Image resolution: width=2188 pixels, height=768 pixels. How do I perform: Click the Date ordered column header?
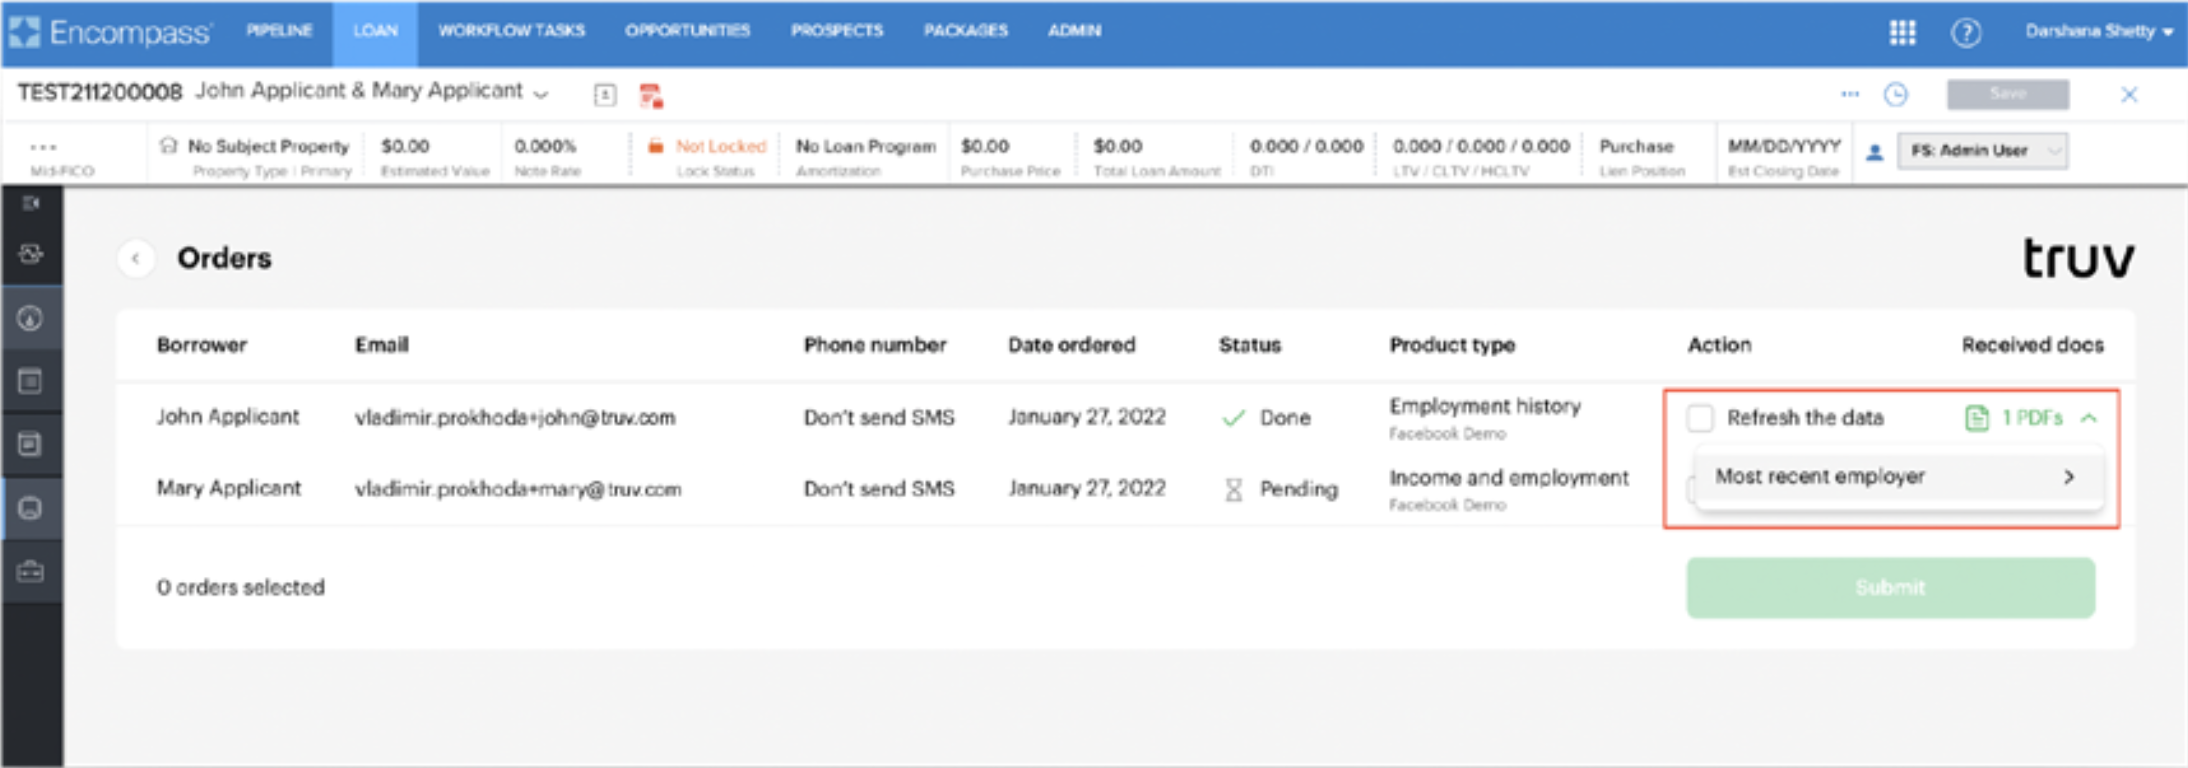1071,345
